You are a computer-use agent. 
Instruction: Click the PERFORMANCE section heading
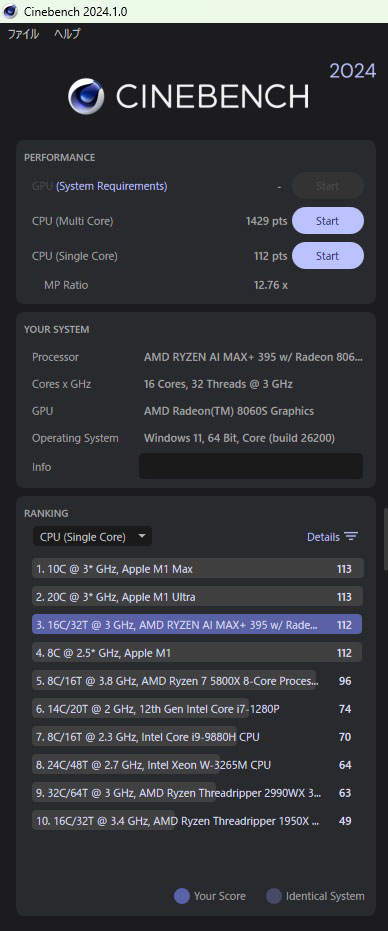(x=59, y=157)
